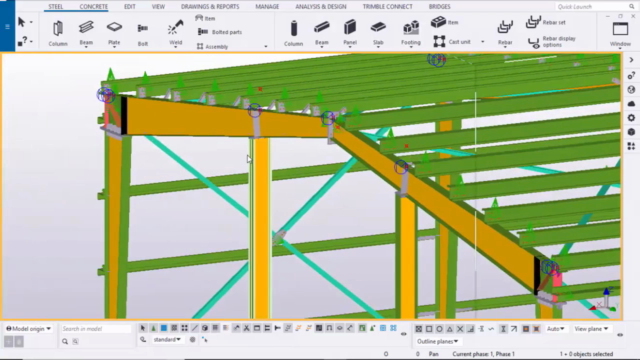Open the MANAGE ribbon tab
The image size is (640, 360).
[x=267, y=7]
